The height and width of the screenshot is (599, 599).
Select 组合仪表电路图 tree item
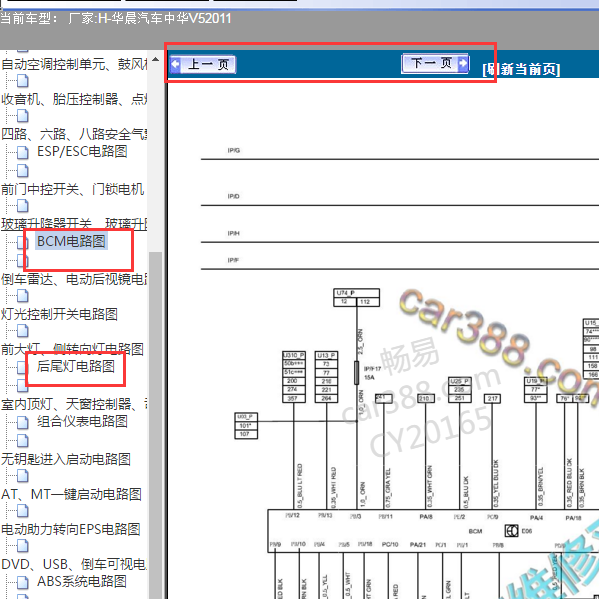82,421
